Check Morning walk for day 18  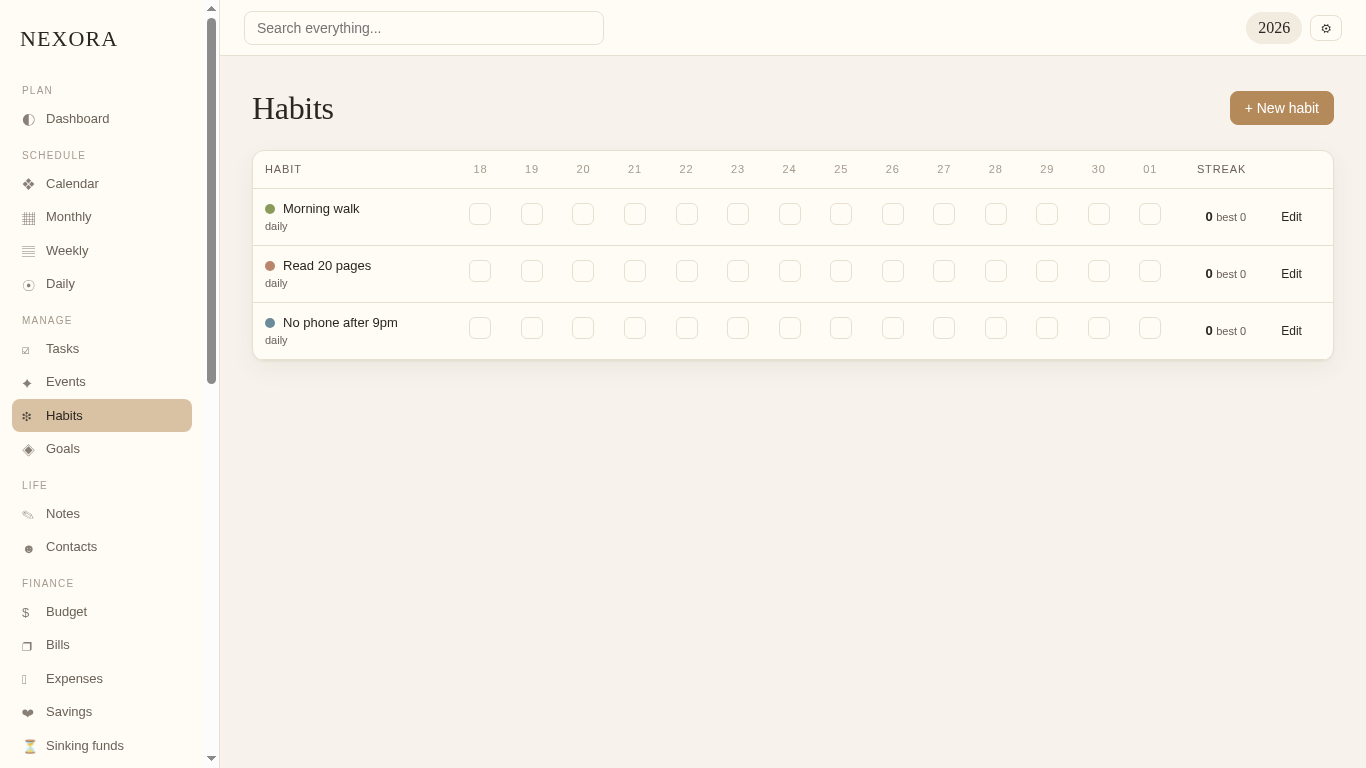click(x=480, y=214)
